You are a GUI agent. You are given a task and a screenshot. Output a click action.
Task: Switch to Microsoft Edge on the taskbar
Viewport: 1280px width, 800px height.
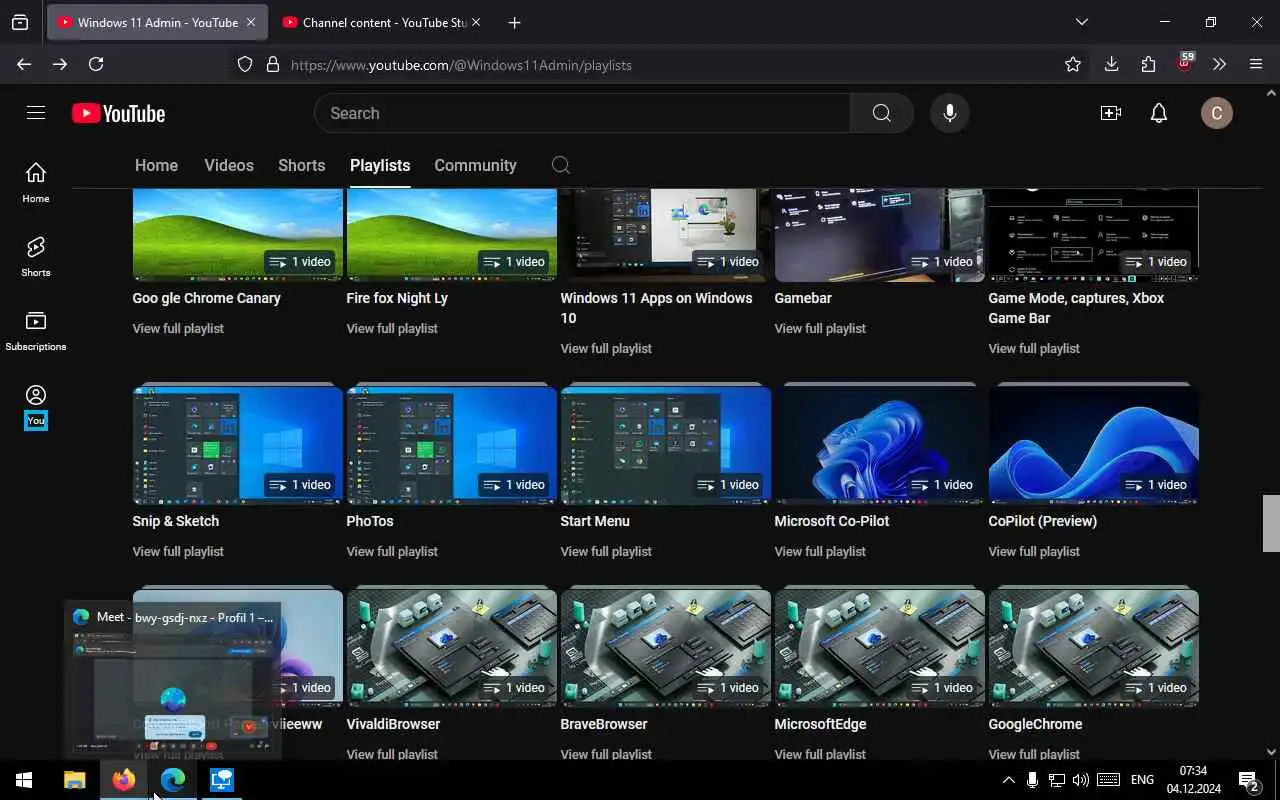click(173, 780)
